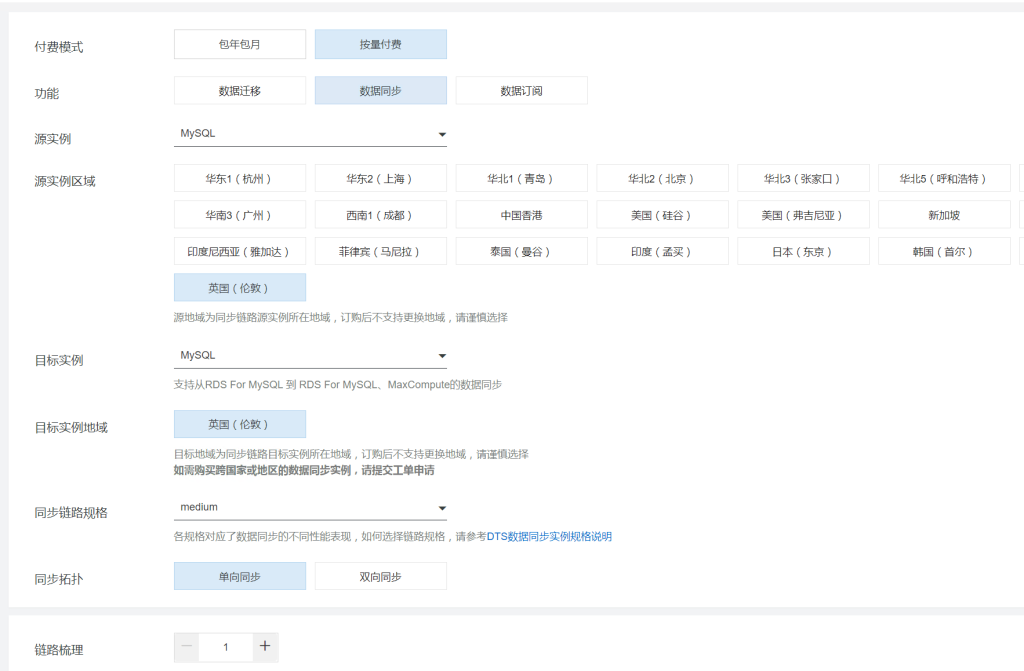This screenshot has height=671, width=1024.
Task: Choose 数据同步 function
Action: click(x=381, y=91)
